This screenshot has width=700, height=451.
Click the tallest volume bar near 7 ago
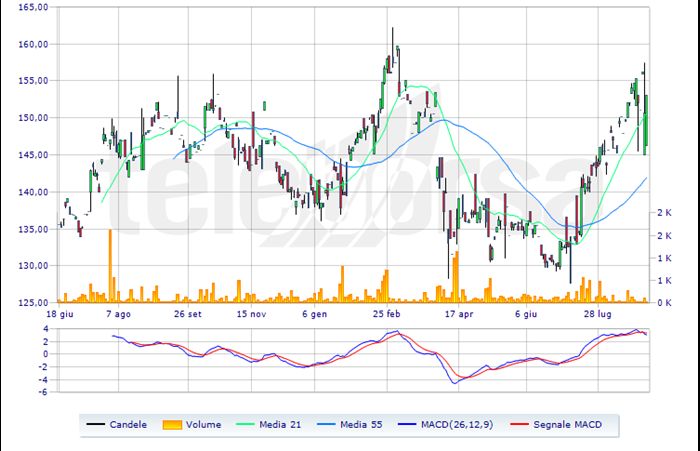110,266
